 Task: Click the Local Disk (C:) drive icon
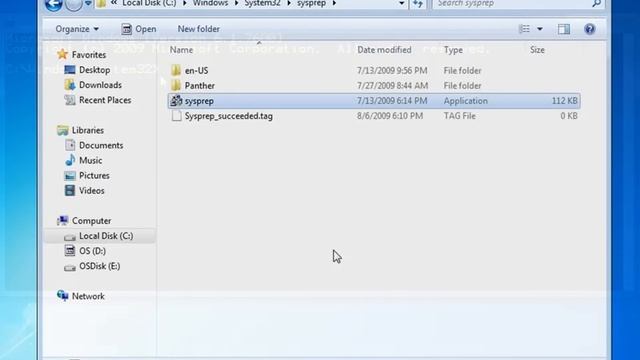pyautogui.click(x=70, y=237)
